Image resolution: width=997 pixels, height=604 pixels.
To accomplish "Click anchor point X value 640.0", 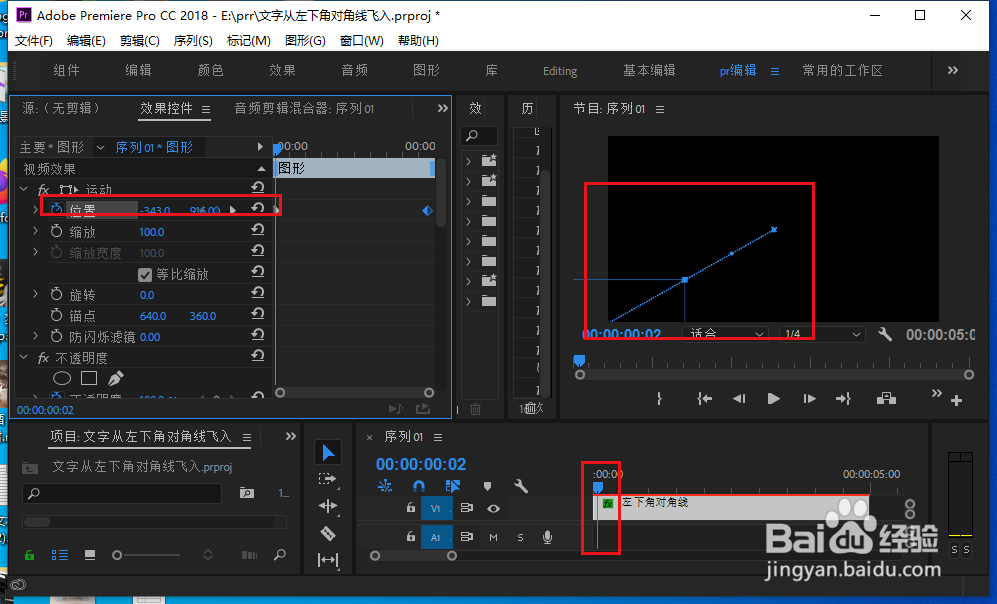I will click(153, 316).
